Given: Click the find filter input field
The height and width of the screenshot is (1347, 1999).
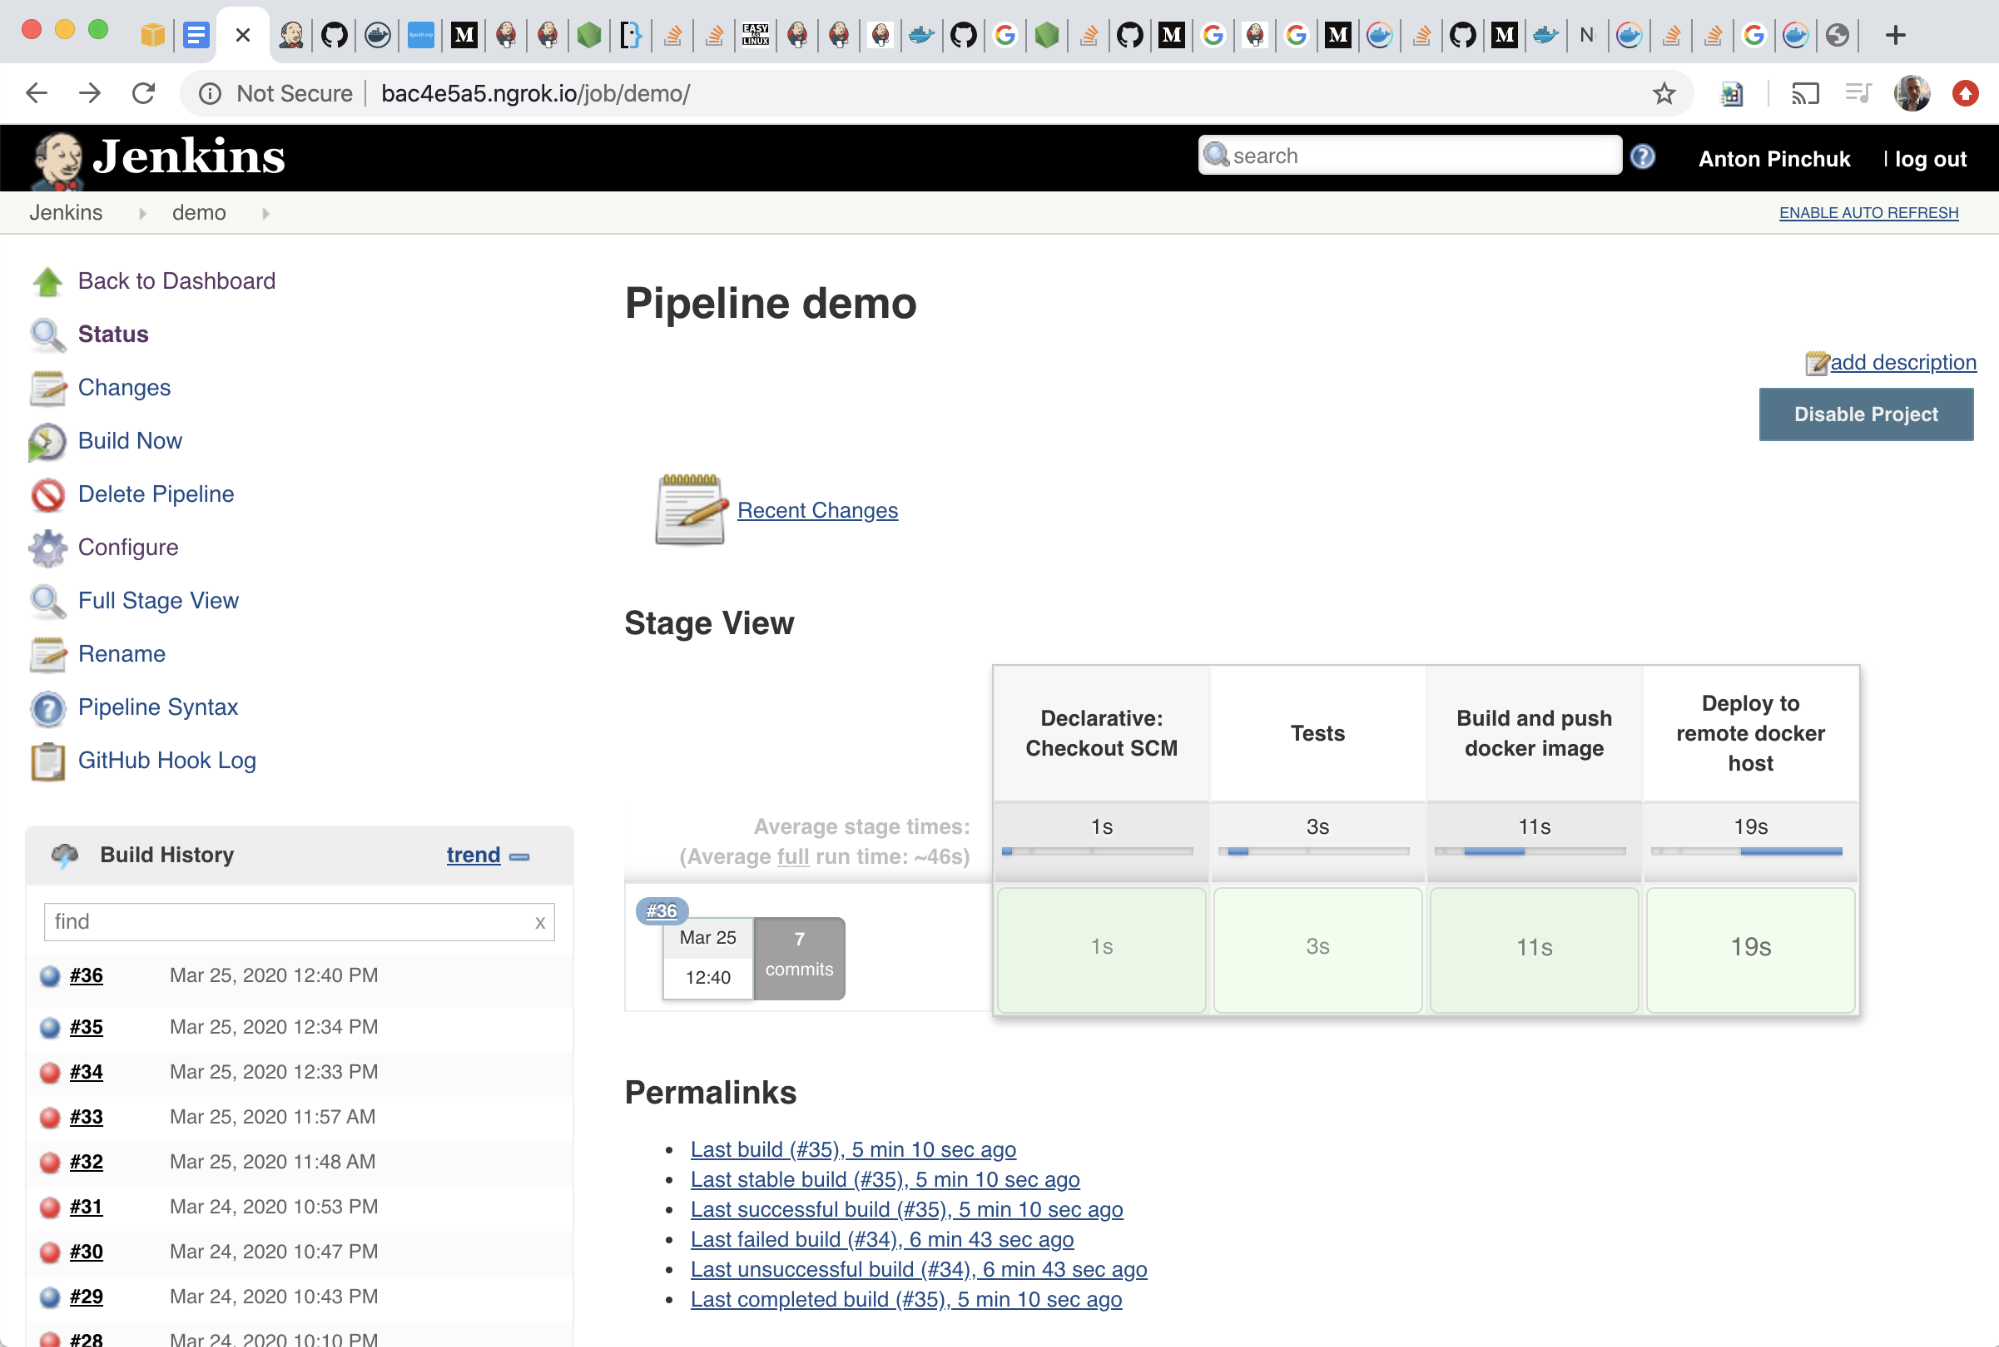Looking at the screenshot, I should tap(296, 922).
